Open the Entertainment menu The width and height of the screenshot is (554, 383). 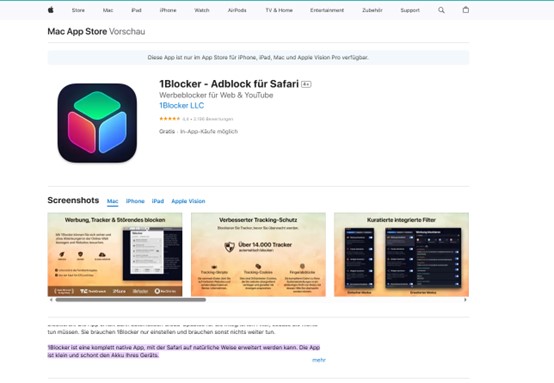coord(327,10)
